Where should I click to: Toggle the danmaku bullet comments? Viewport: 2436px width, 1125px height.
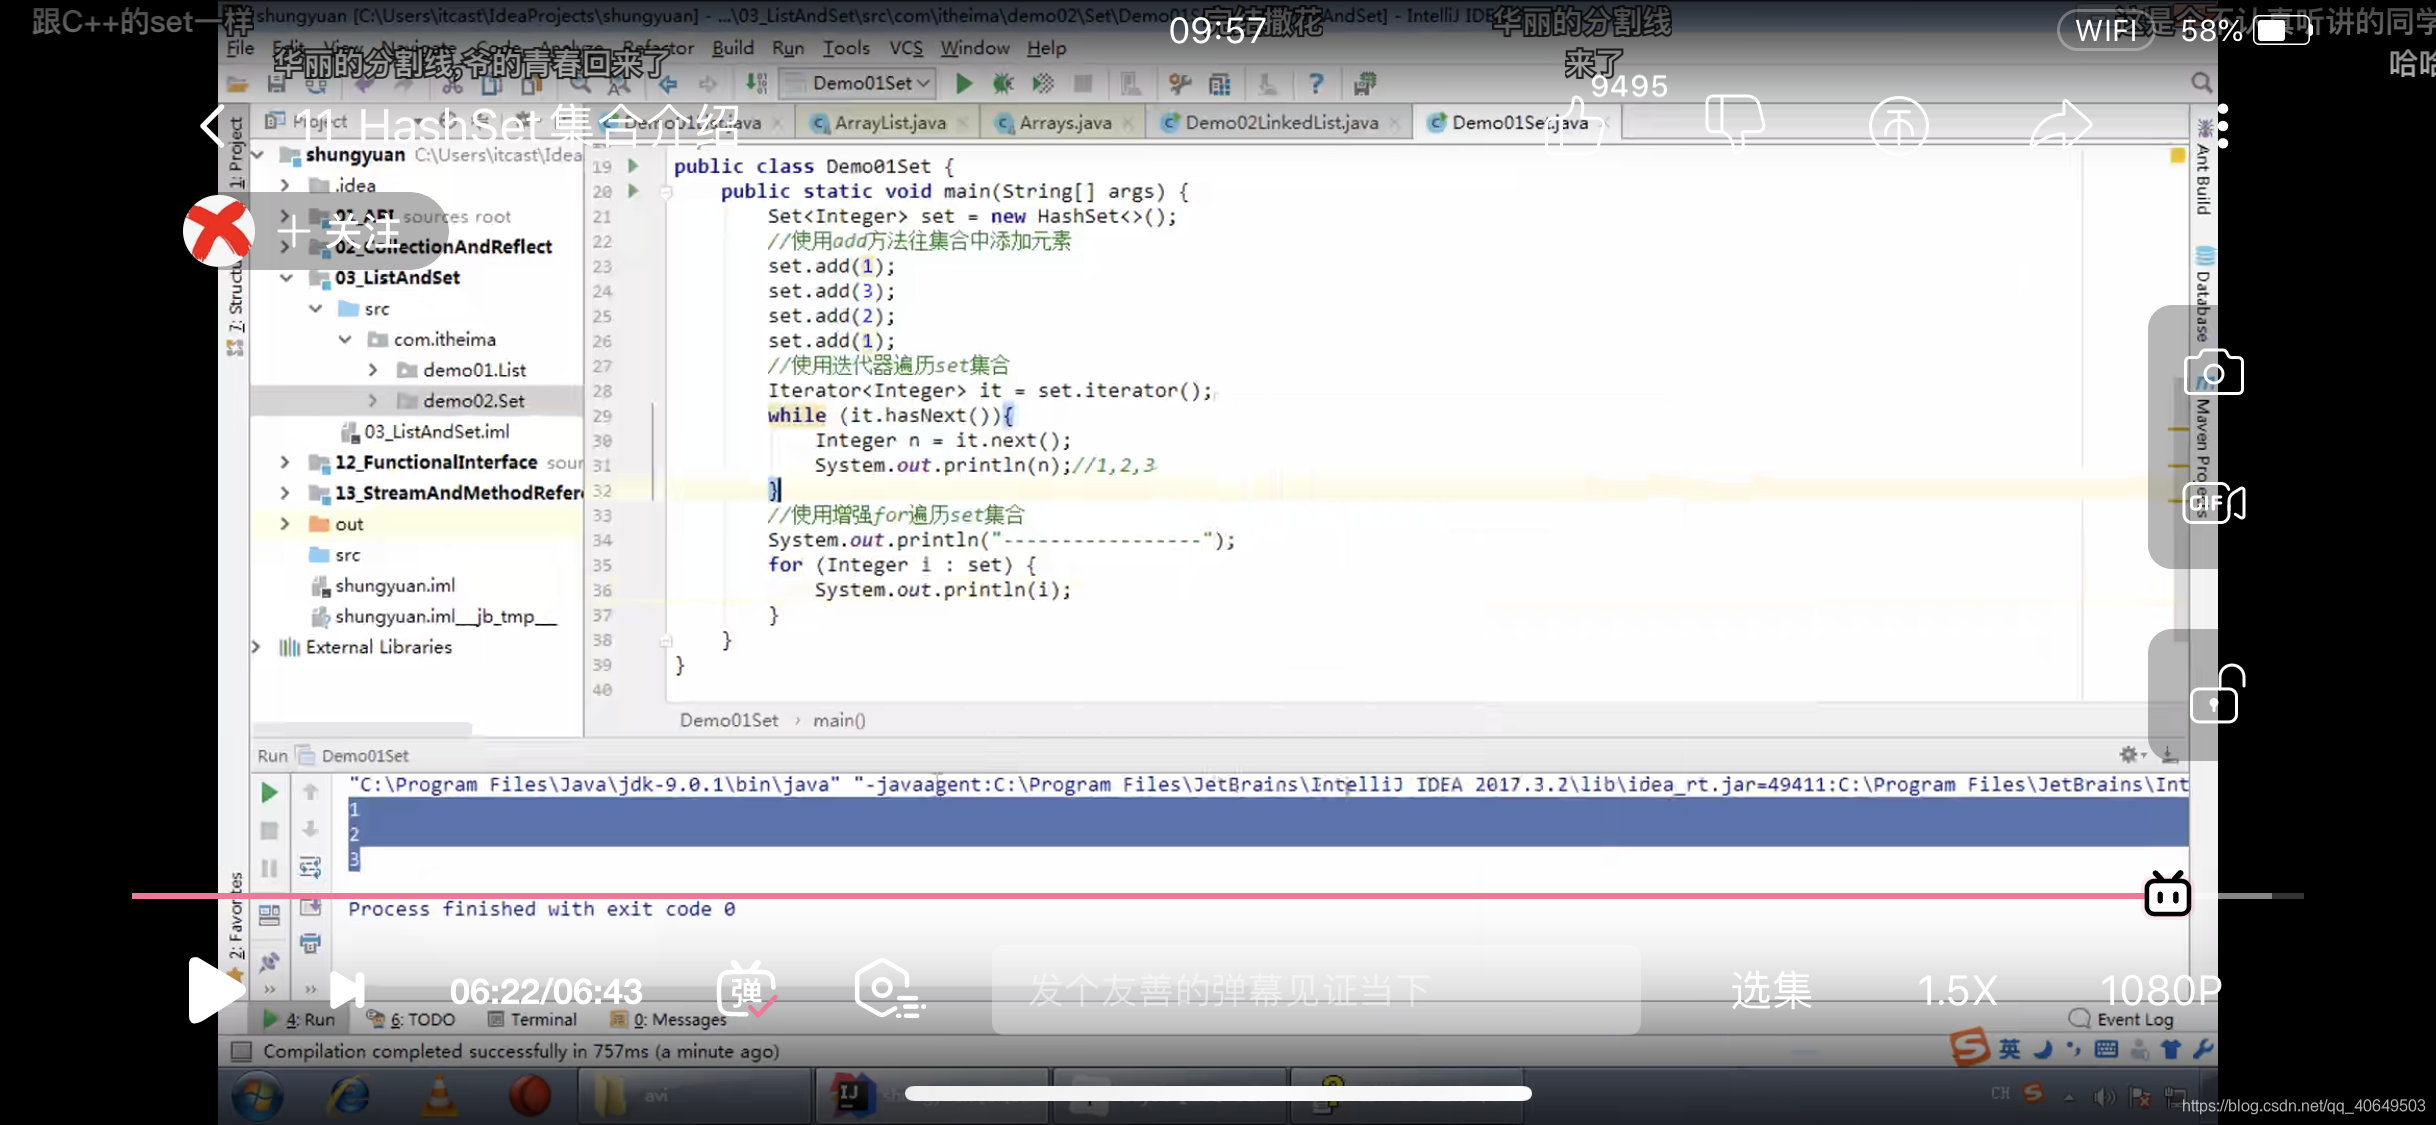[746, 990]
